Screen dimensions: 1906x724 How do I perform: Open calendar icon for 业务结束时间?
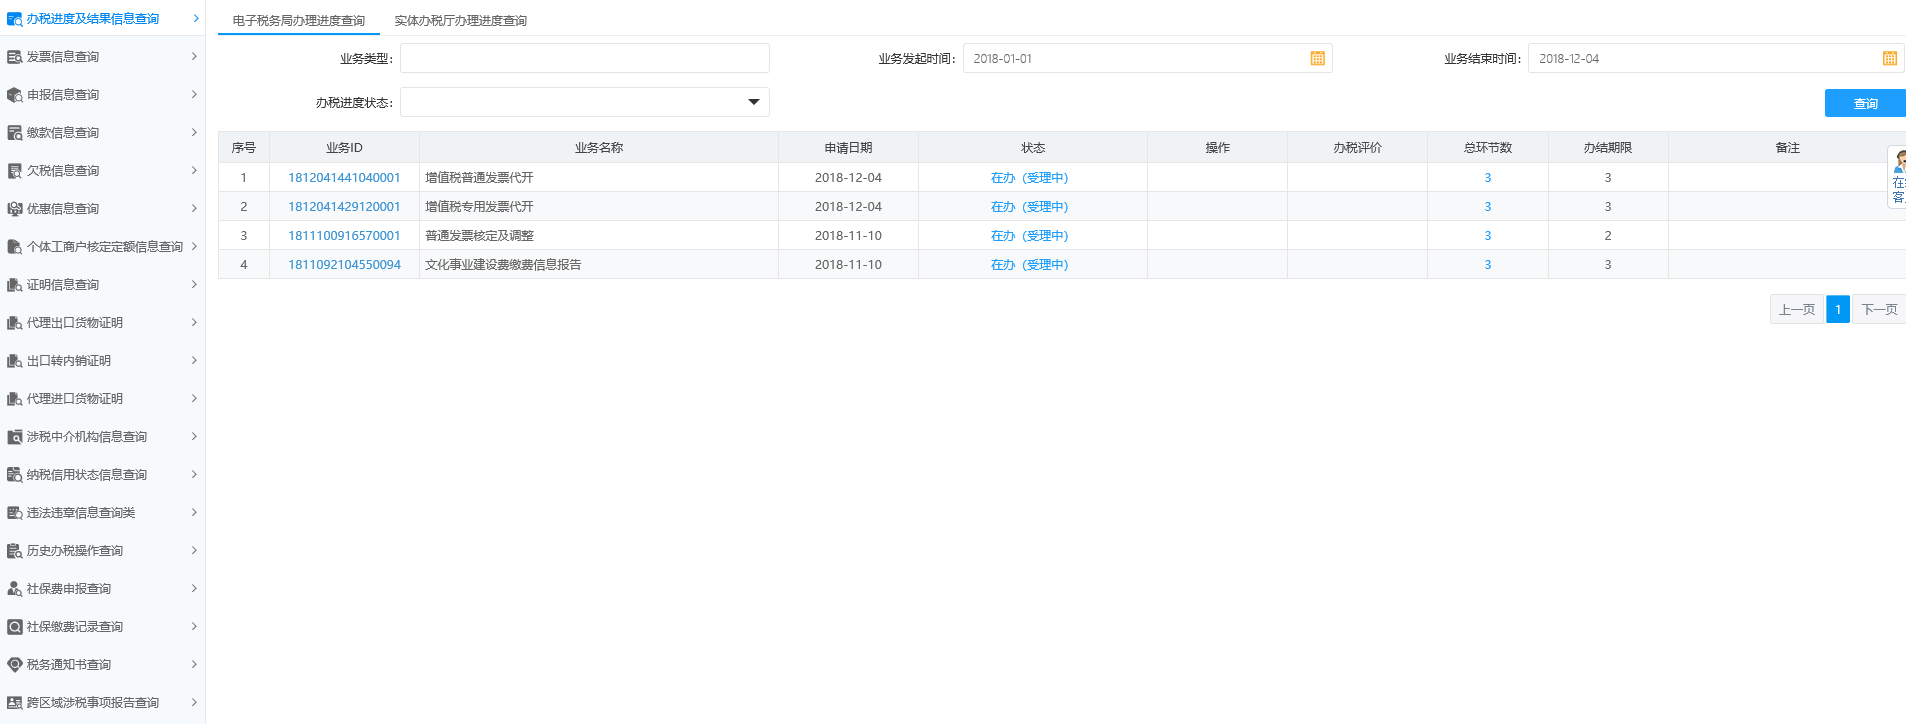point(1889,59)
